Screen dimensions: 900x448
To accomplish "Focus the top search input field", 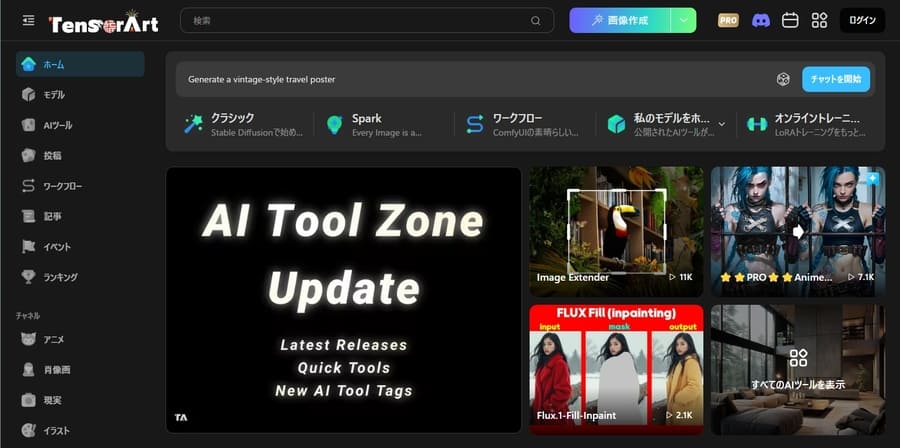I will tap(367, 21).
